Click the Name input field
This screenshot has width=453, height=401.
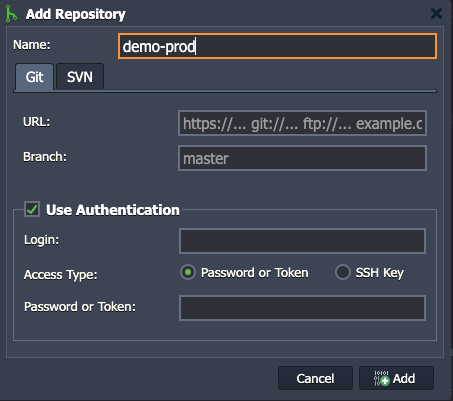(277, 46)
